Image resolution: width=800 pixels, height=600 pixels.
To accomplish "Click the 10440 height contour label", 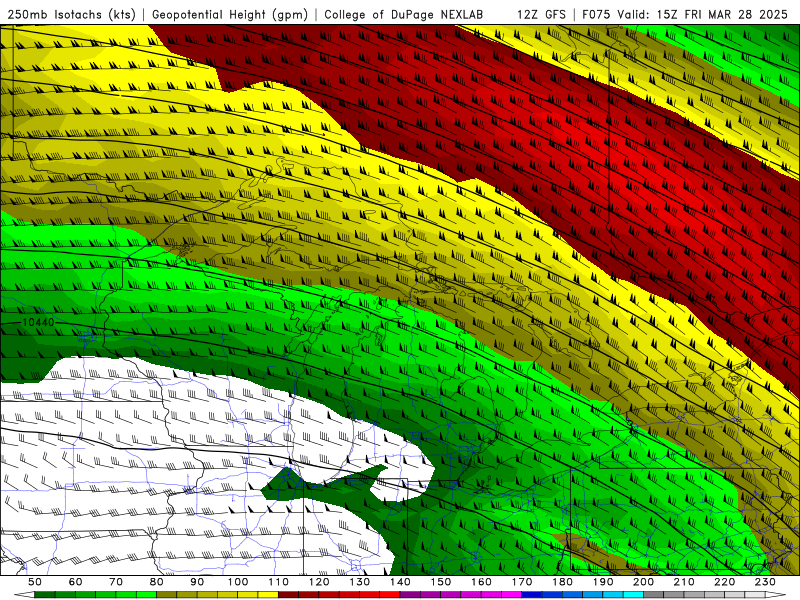I will 38,322.
